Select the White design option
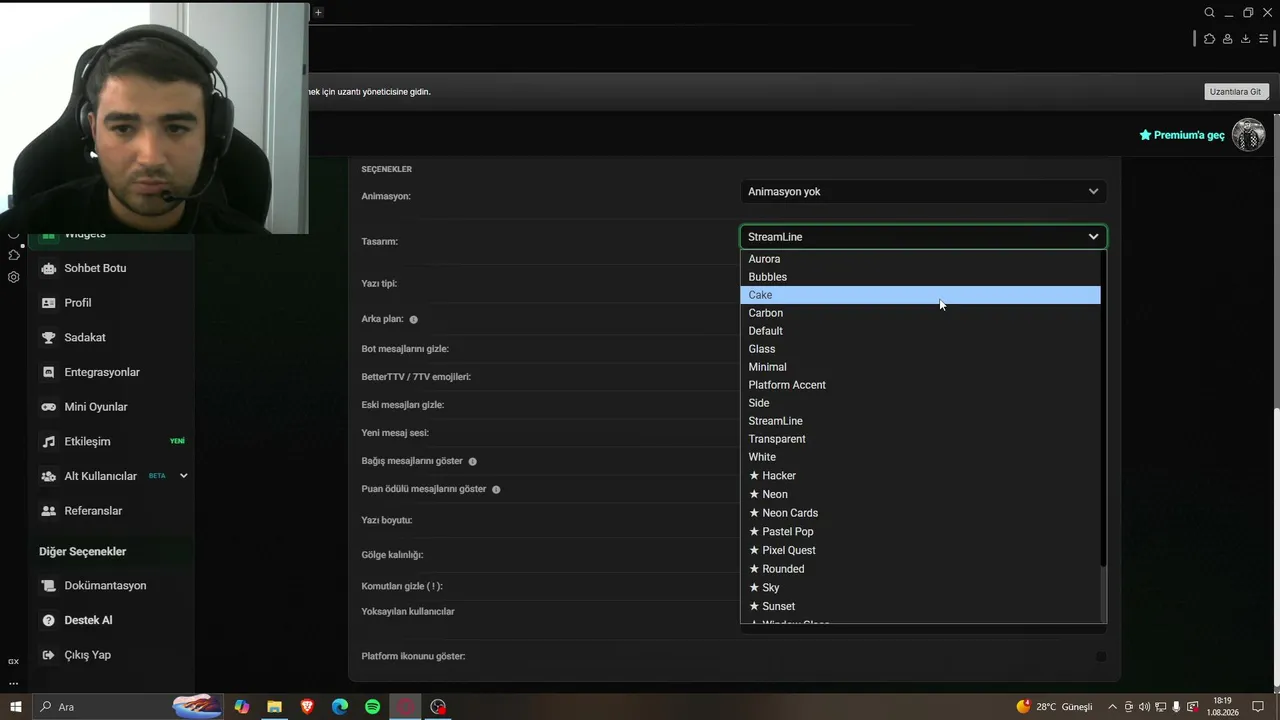This screenshot has width=1280, height=720. (920, 457)
